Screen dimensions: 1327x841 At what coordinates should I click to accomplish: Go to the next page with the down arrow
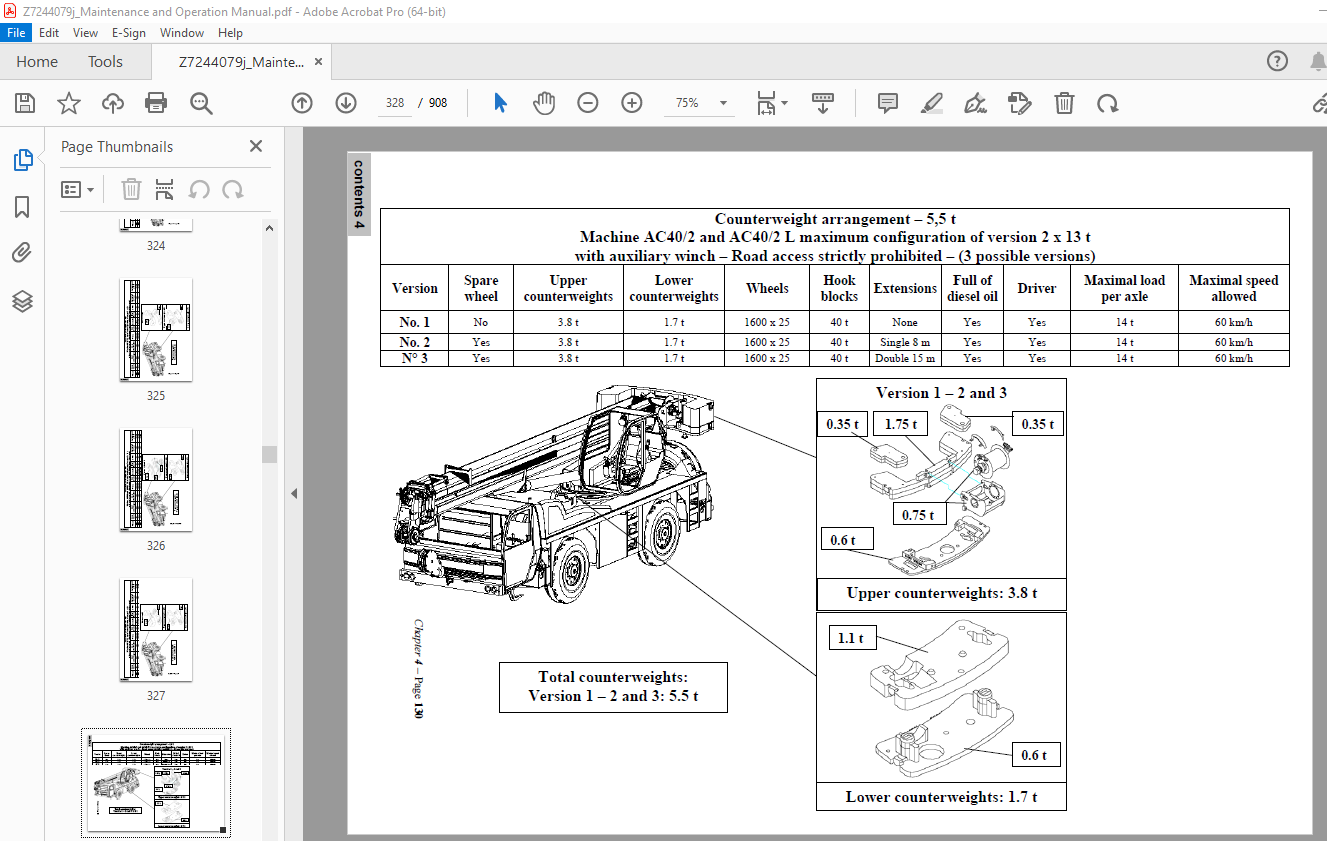tap(346, 103)
